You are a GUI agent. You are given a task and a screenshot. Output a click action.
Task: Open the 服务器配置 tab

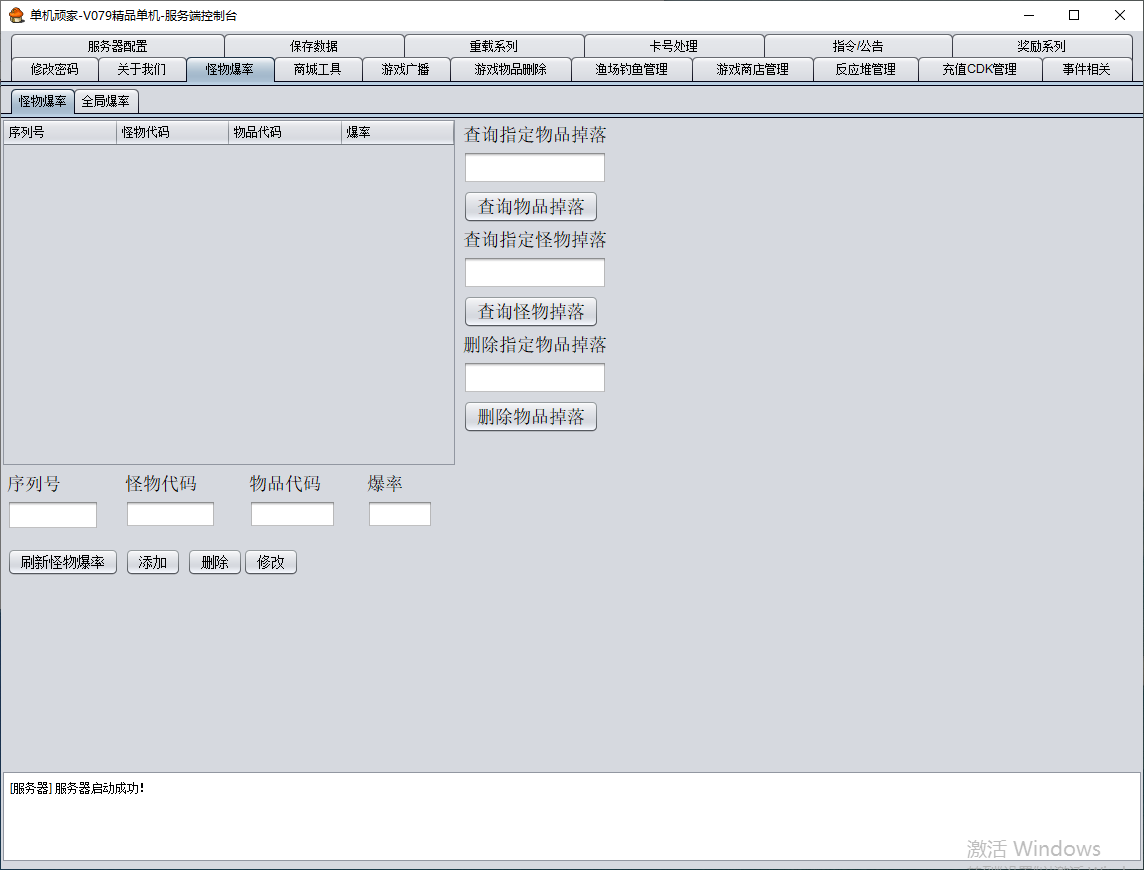117,46
